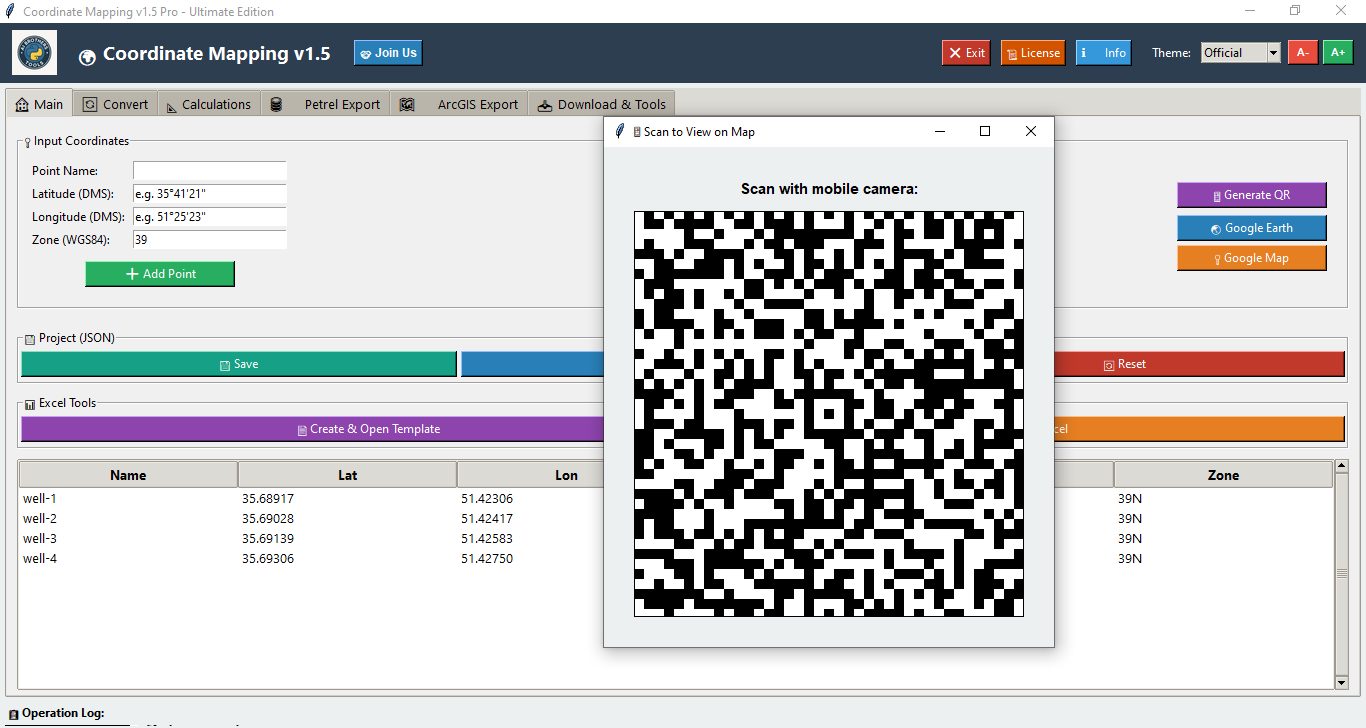Image resolution: width=1366 pixels, height=728 pixels.
Task: Increase font size with A+ button
Action: click(x=1337, y=53)
